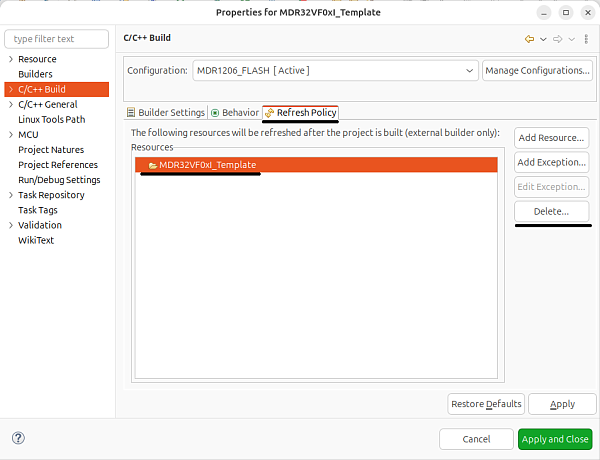Click the Add Resource button
The height and width of the screenshot is (460, 600).
pos(551,137)
